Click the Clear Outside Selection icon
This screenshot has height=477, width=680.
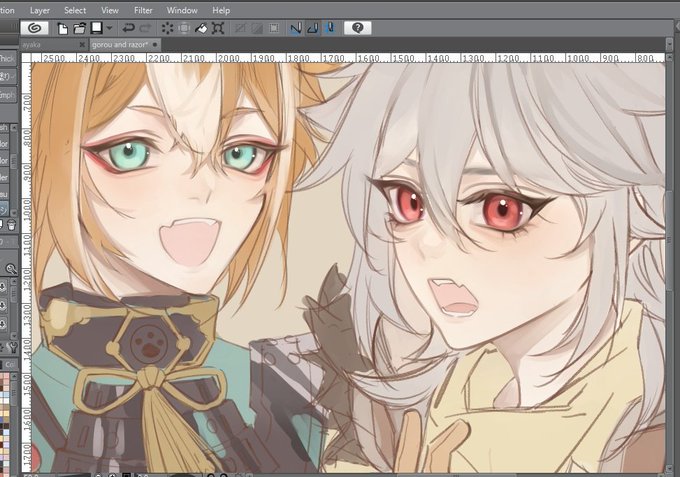tap(184, 29)
